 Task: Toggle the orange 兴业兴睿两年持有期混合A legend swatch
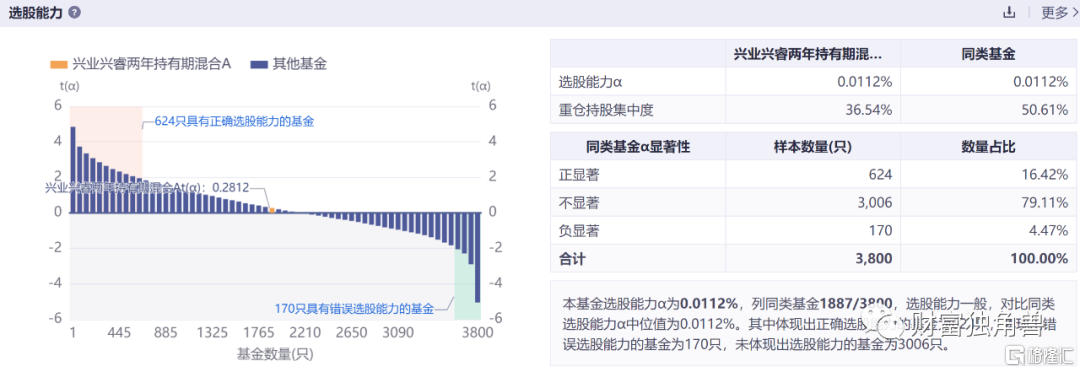59,64
